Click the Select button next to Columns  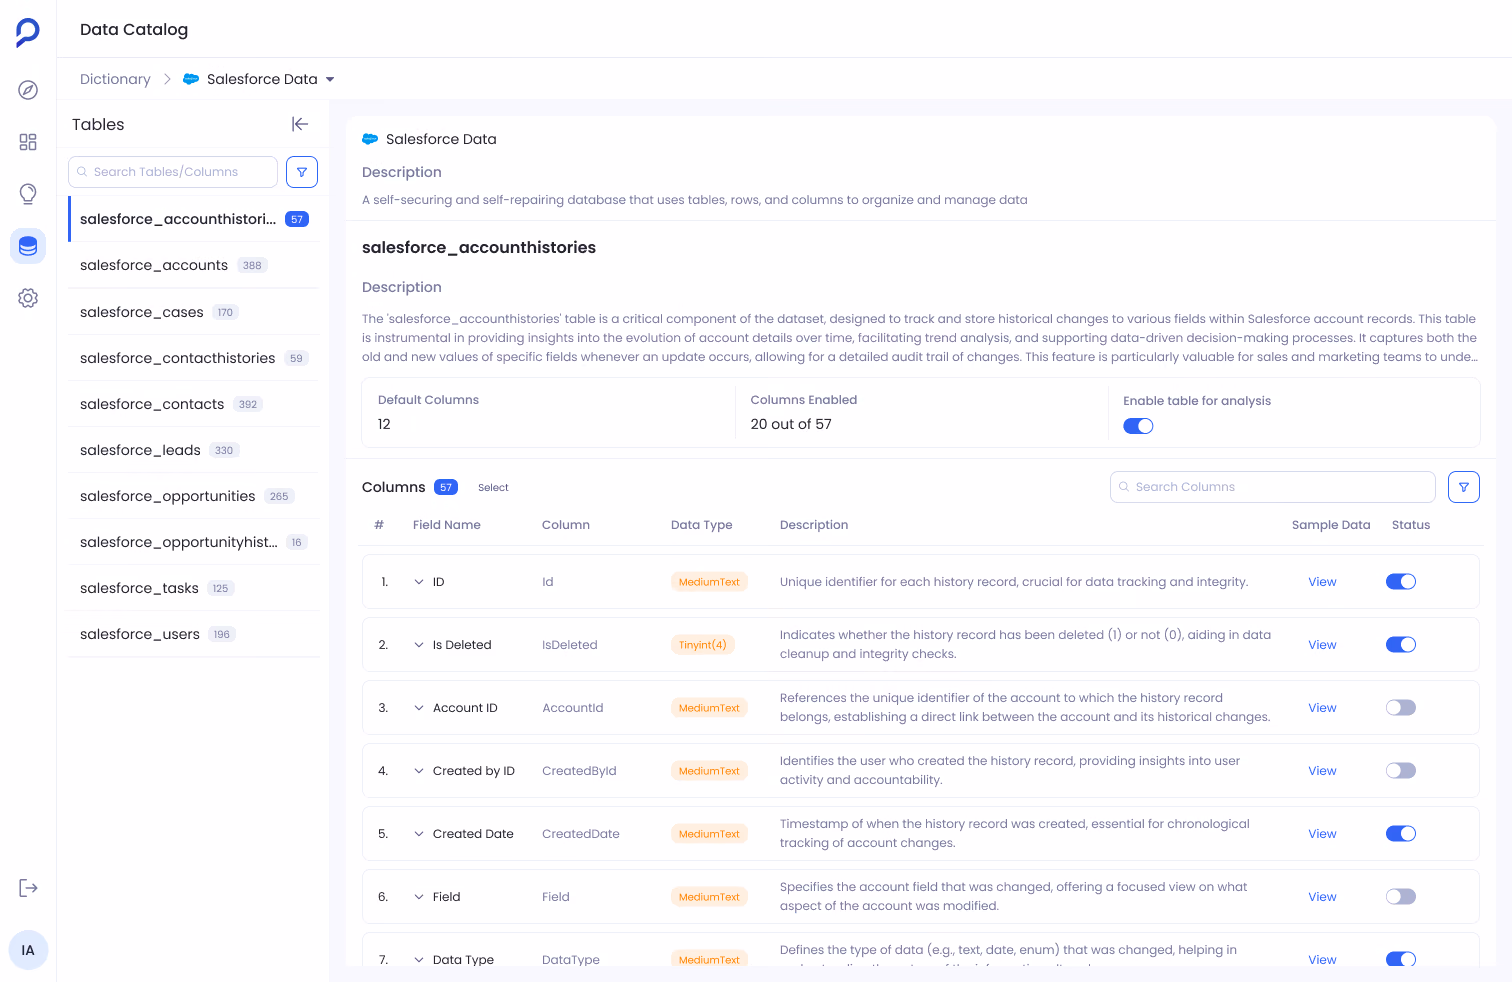[x=493, y=488]
